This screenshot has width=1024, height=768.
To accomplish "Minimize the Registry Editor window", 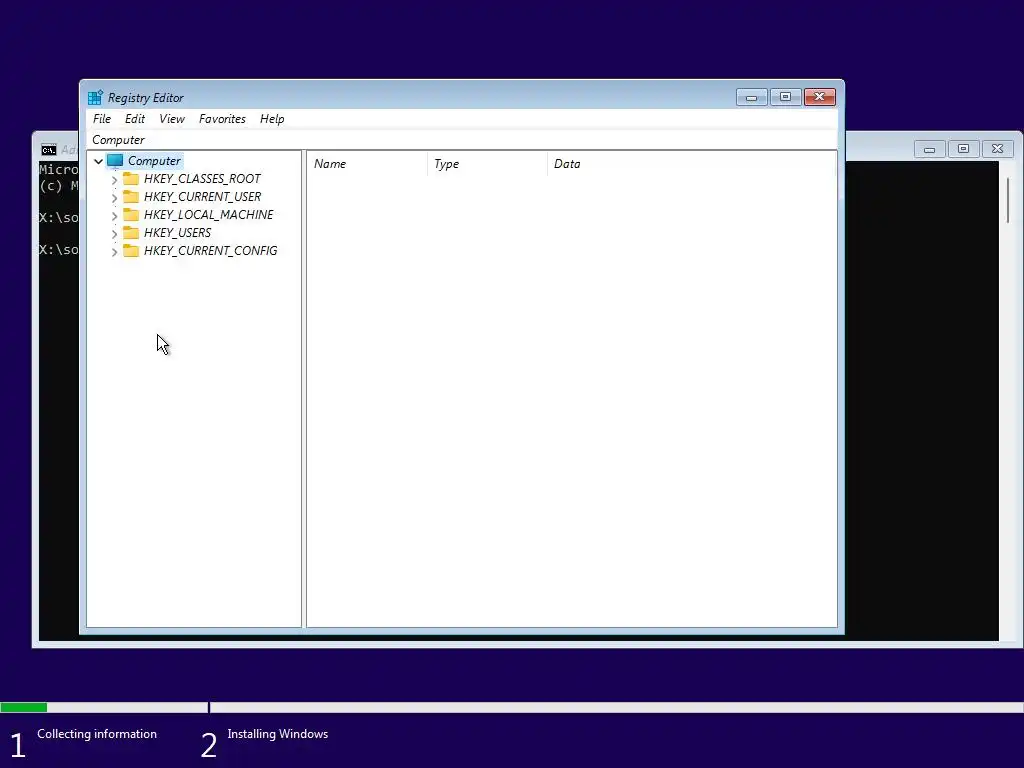I will 751,97.
